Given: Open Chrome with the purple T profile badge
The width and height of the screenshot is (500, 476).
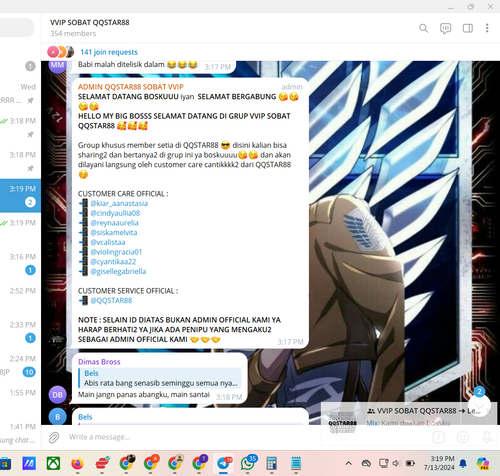Looking at the screenshot, I should click(199, 463).
